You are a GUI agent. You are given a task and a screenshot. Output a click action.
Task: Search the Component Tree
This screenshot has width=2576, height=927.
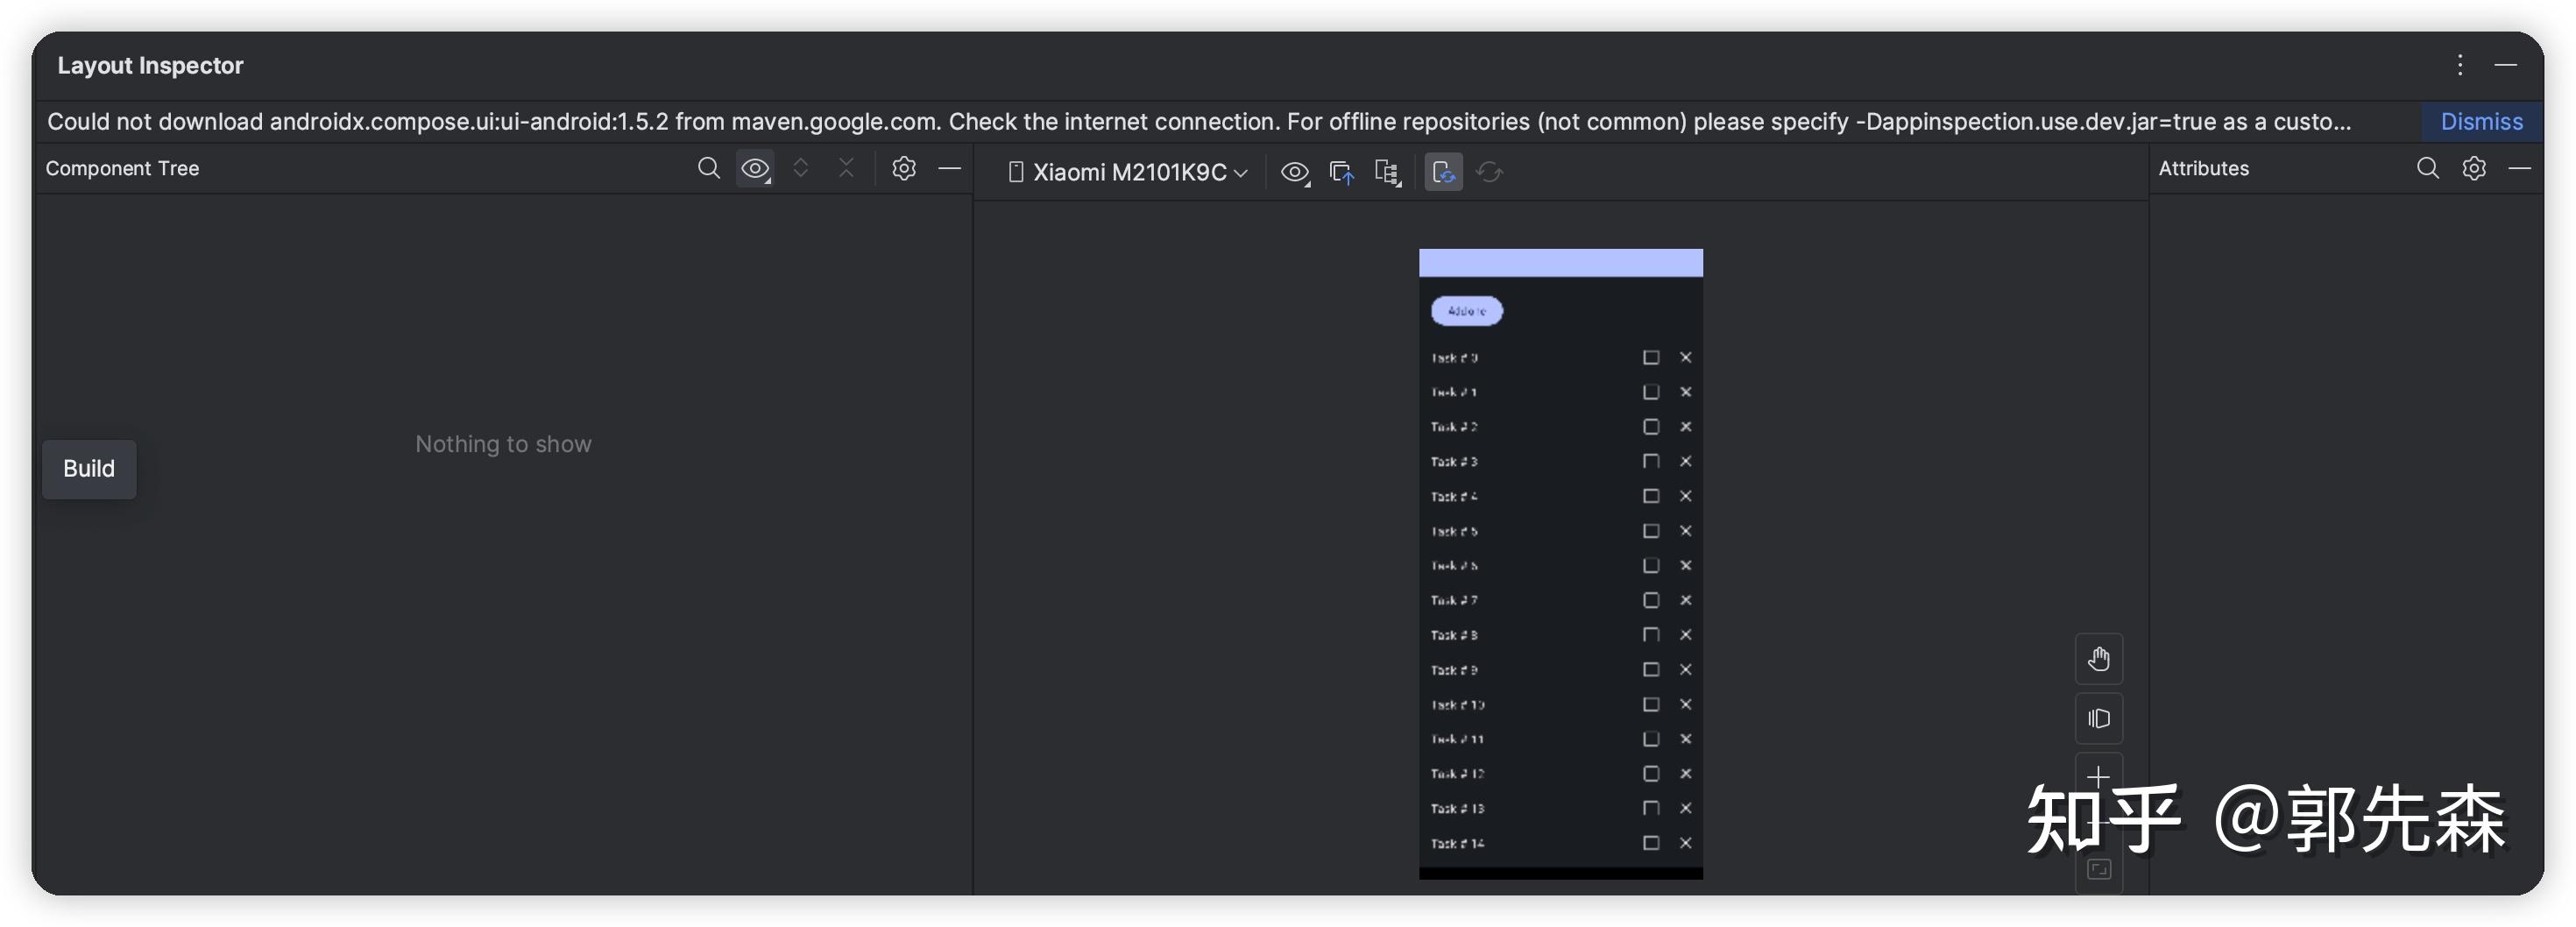708,168
